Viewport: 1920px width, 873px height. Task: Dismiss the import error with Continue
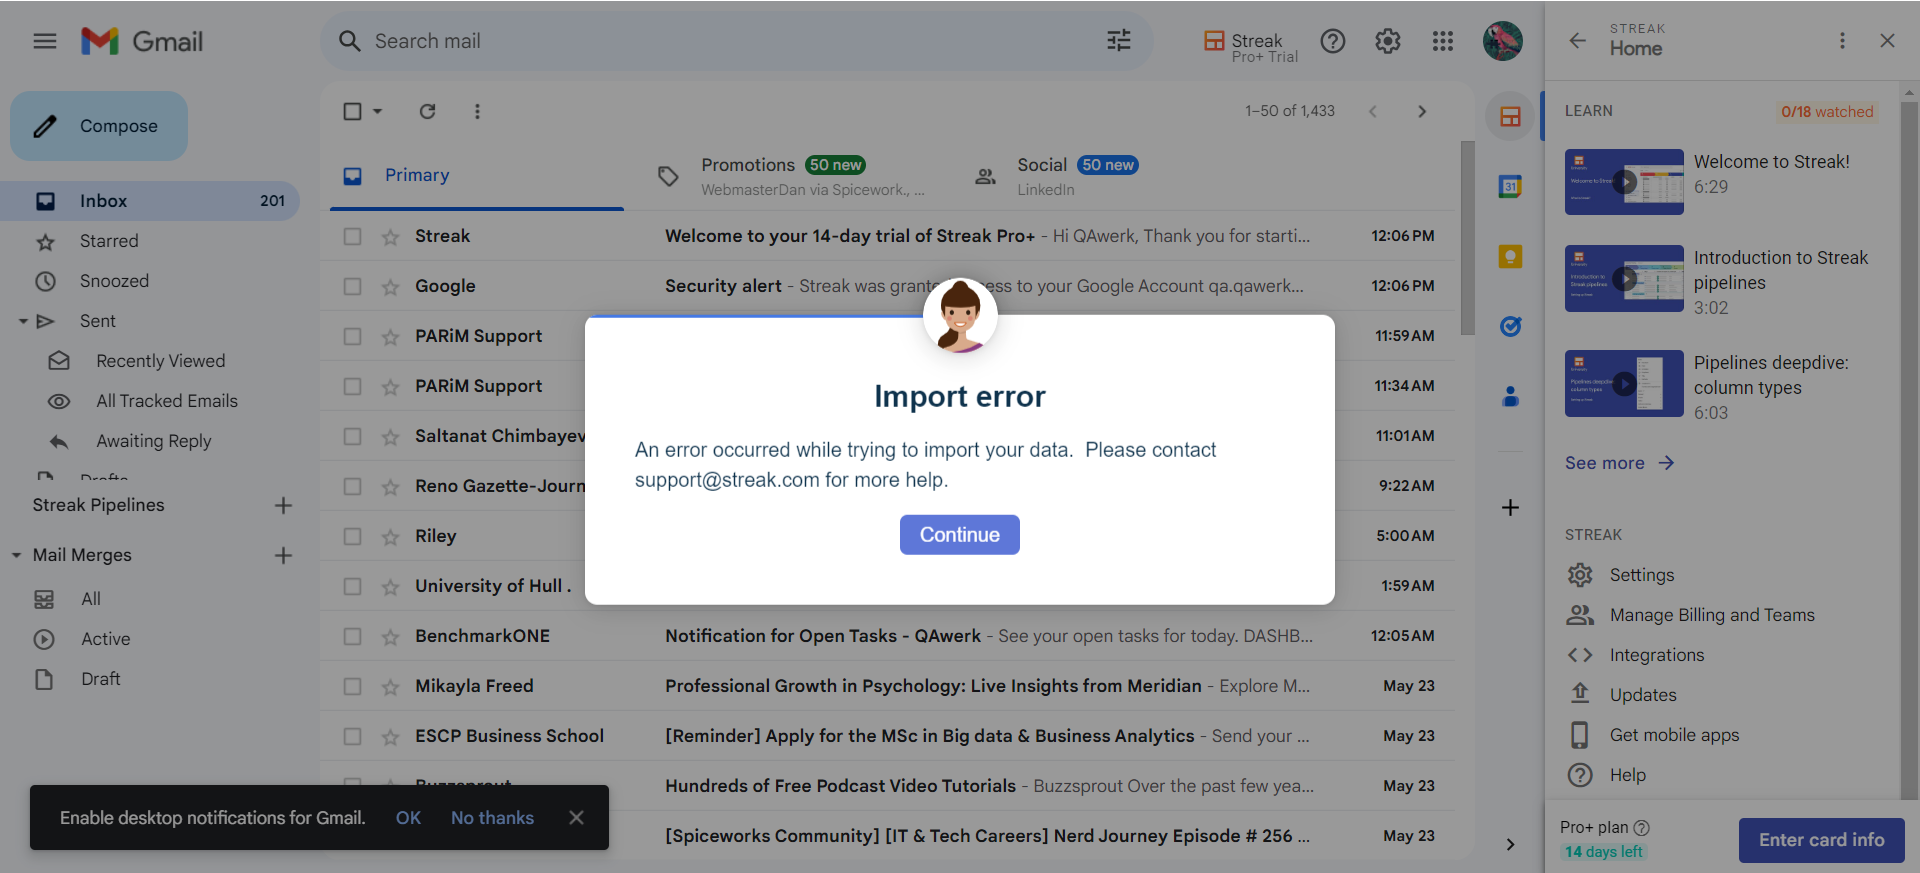click(959, 535)
